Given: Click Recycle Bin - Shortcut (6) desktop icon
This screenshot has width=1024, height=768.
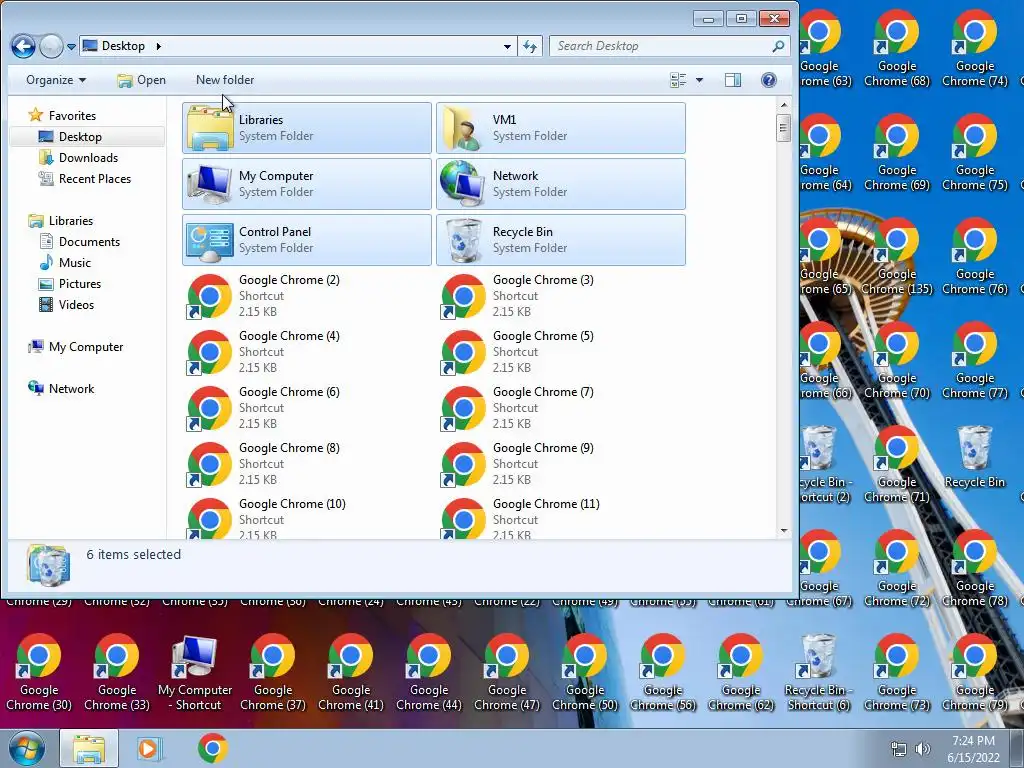Looking at the screenshot, I should (x=818, y=673).
